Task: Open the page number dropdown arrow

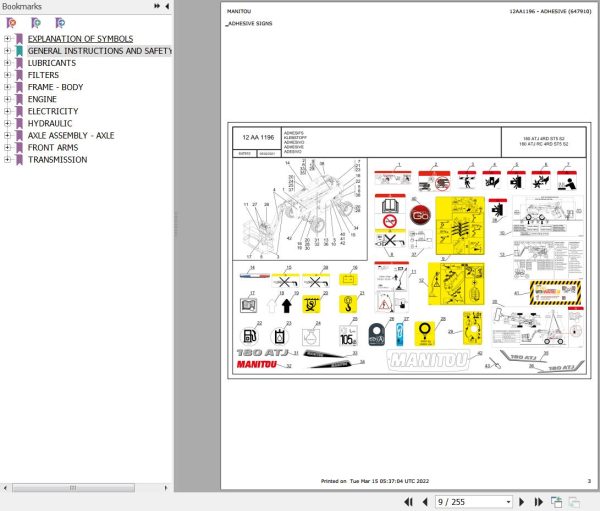Action: click(508, 502)
